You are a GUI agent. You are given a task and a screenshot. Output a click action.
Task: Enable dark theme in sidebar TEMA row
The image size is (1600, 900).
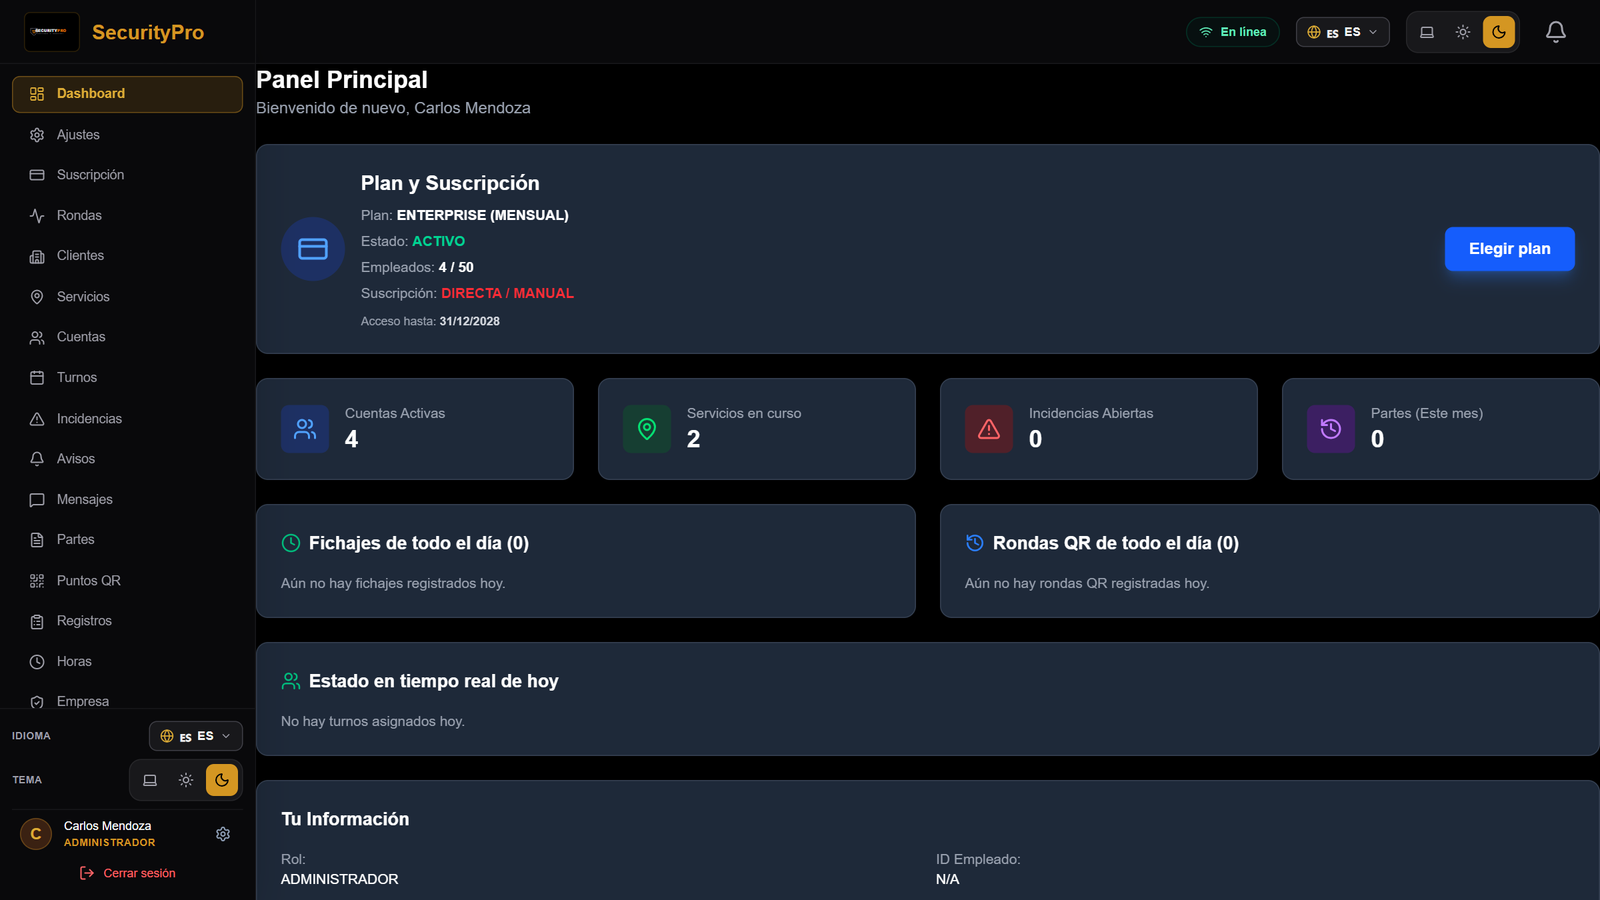point(222,780)
